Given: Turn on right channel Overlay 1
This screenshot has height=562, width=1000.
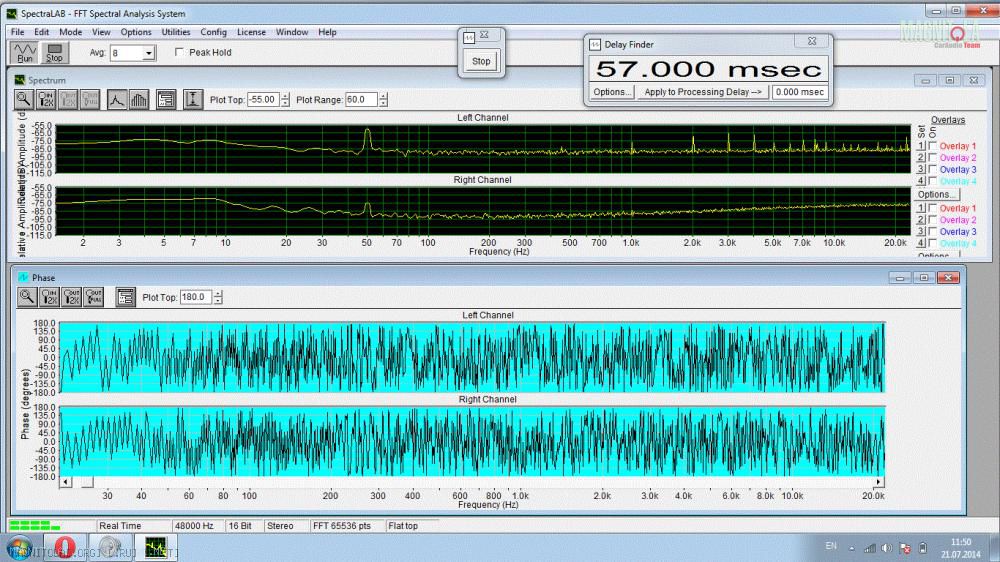Looking at the screenshot, I should coord(932,208).
